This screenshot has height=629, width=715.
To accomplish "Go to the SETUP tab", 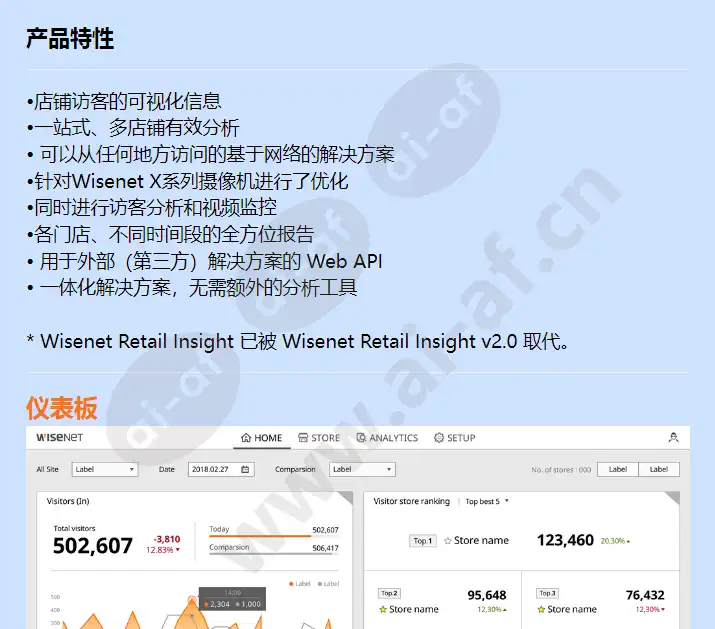I will click(x=455, y=438).
